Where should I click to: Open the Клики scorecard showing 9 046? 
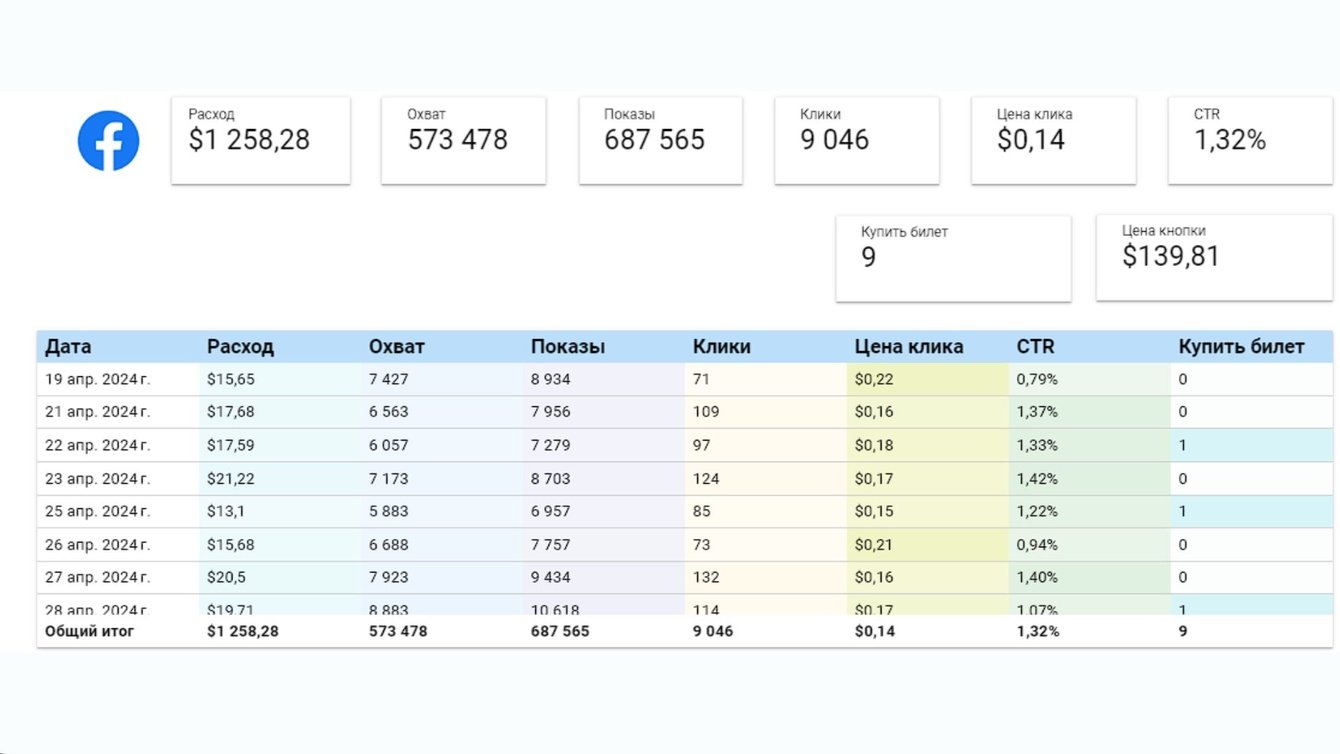click(856, 140)
